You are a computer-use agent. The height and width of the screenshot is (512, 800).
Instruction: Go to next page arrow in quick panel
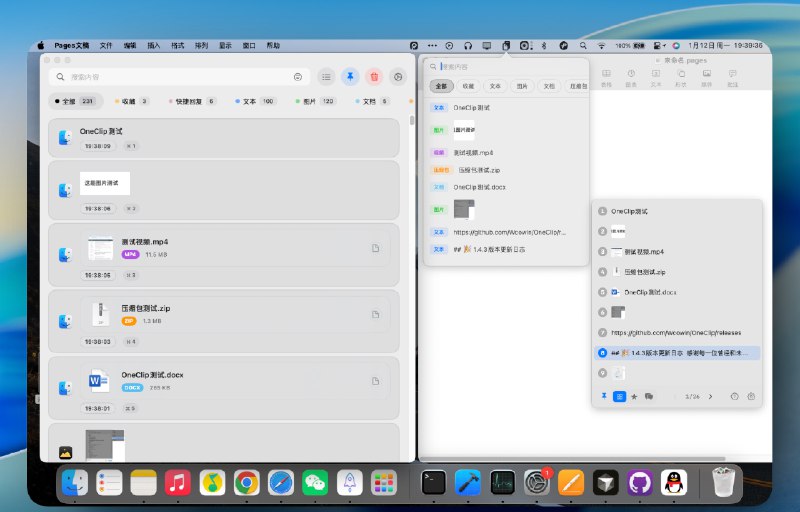711,397
